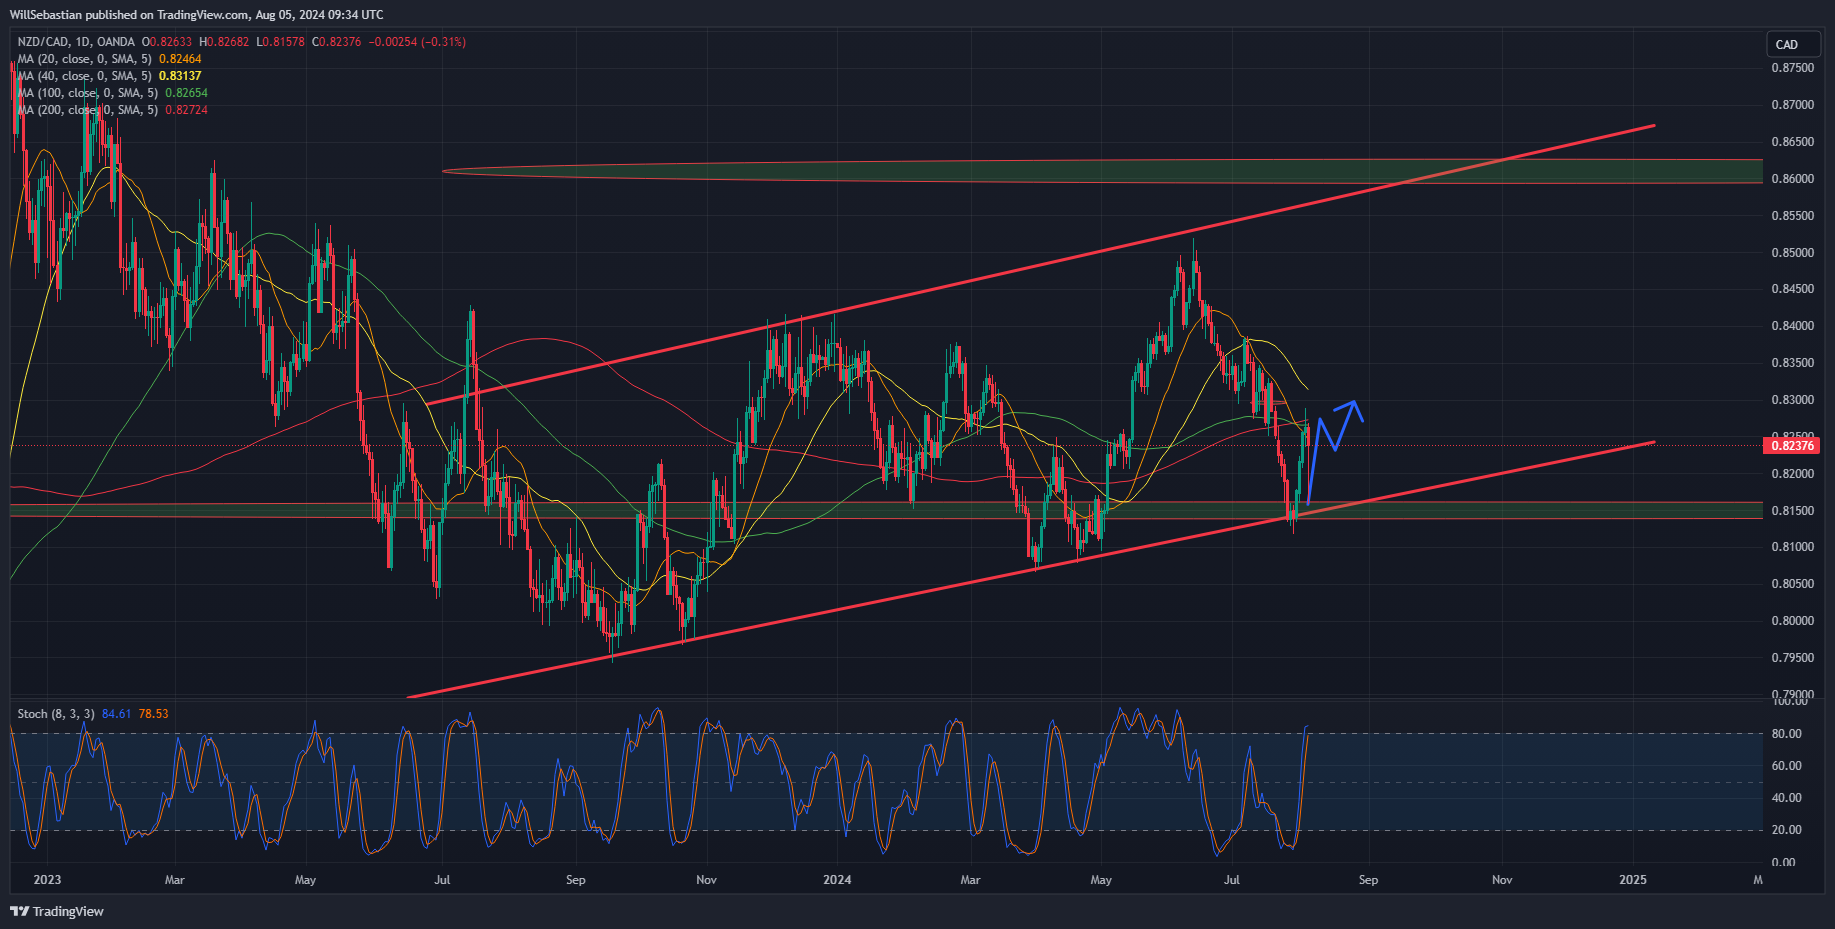Click the NZD/CAD, 1D, OANDA symbol legend
Screen dimensions: 1835x929
(x=76, y=42)
